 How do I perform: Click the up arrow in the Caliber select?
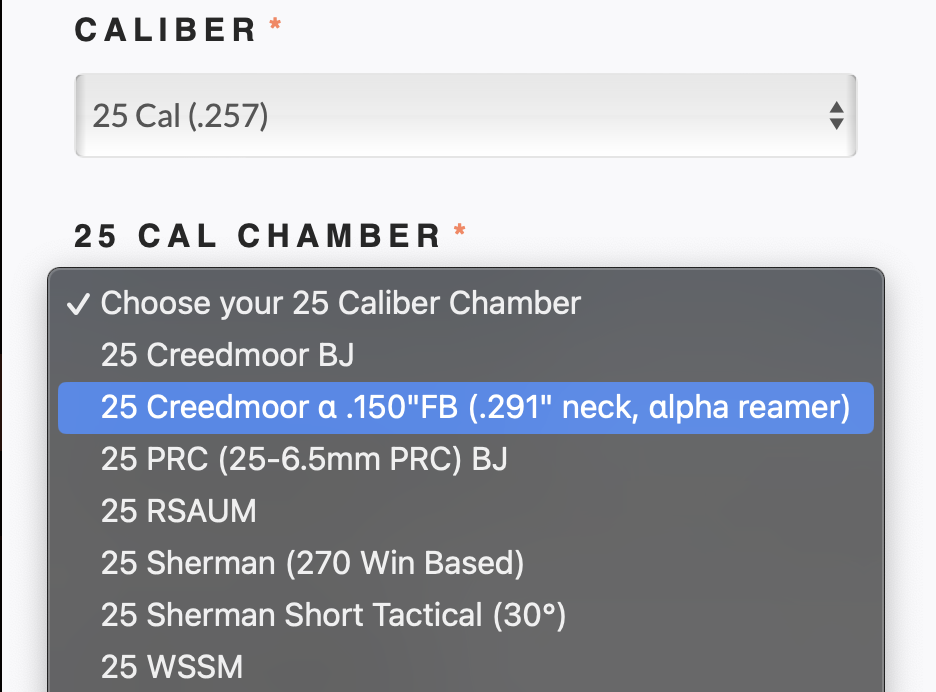click(x=836, y=108)
